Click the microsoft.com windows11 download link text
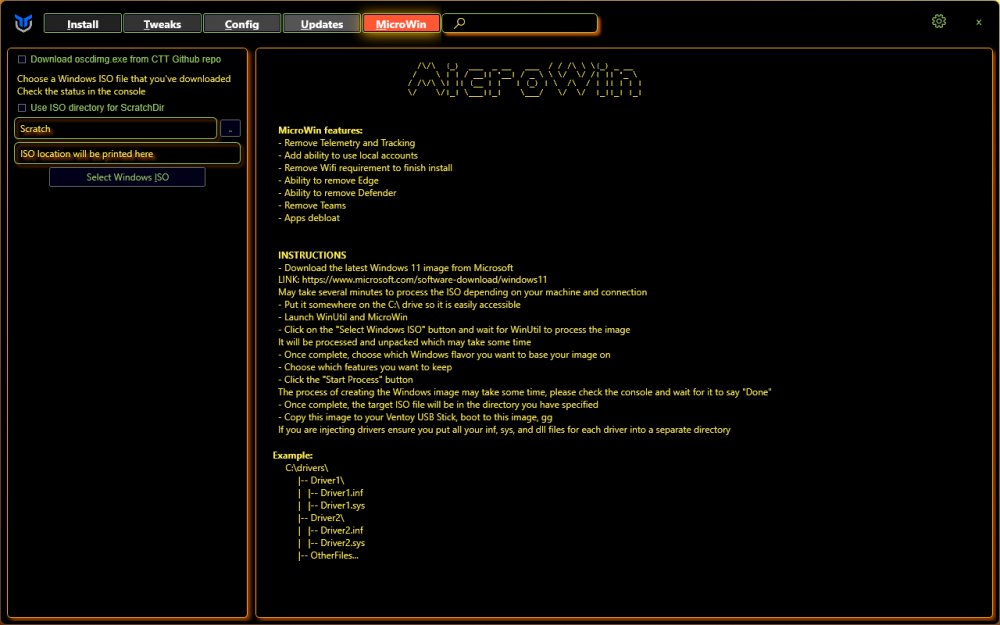This screenshot has width=1000, height=625. point(424,279)
